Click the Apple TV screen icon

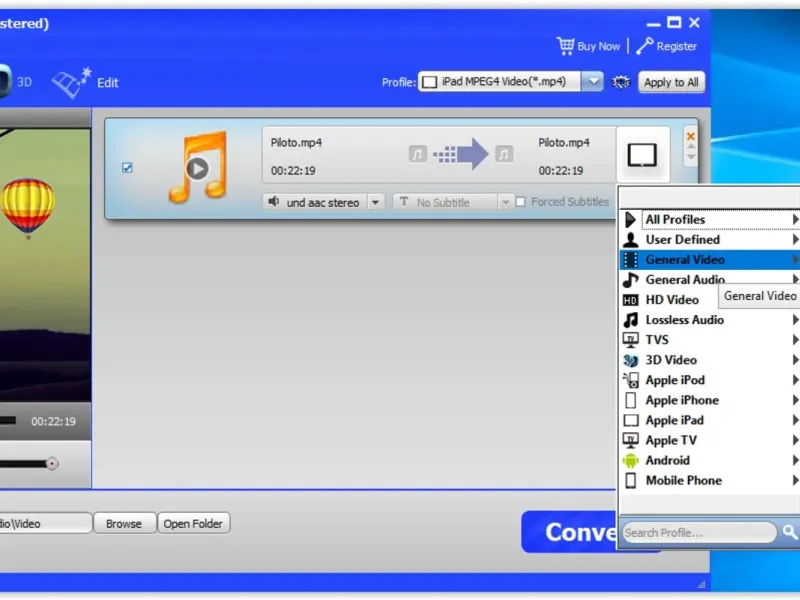(x=631, y=440)
